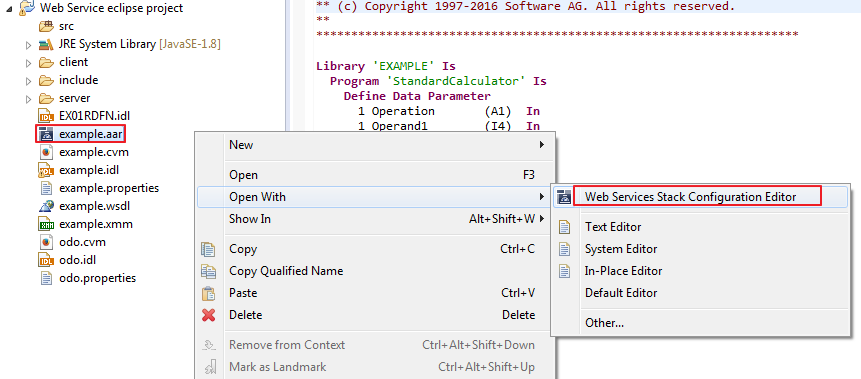Click the Copy icon in context menu

click(x=209, y=249)
